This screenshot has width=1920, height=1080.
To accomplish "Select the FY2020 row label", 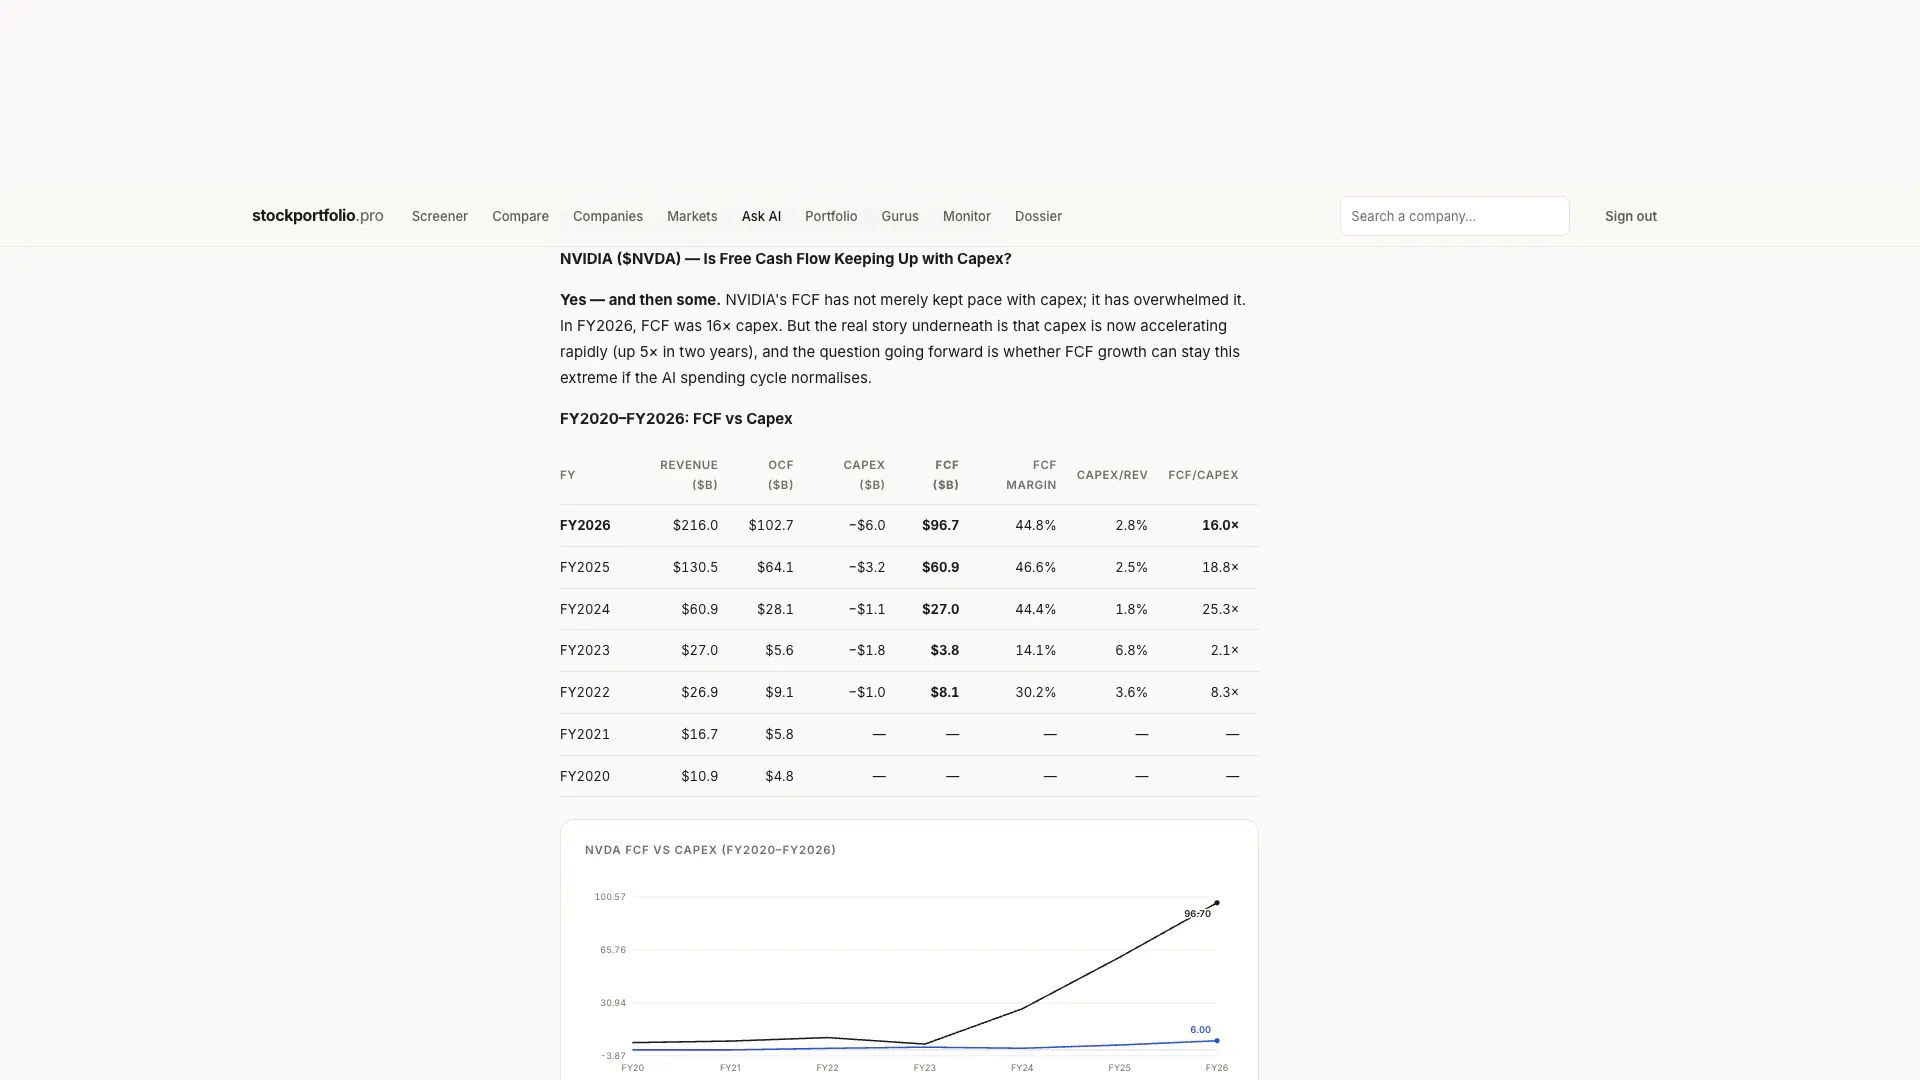I will [x=585, y=776].
